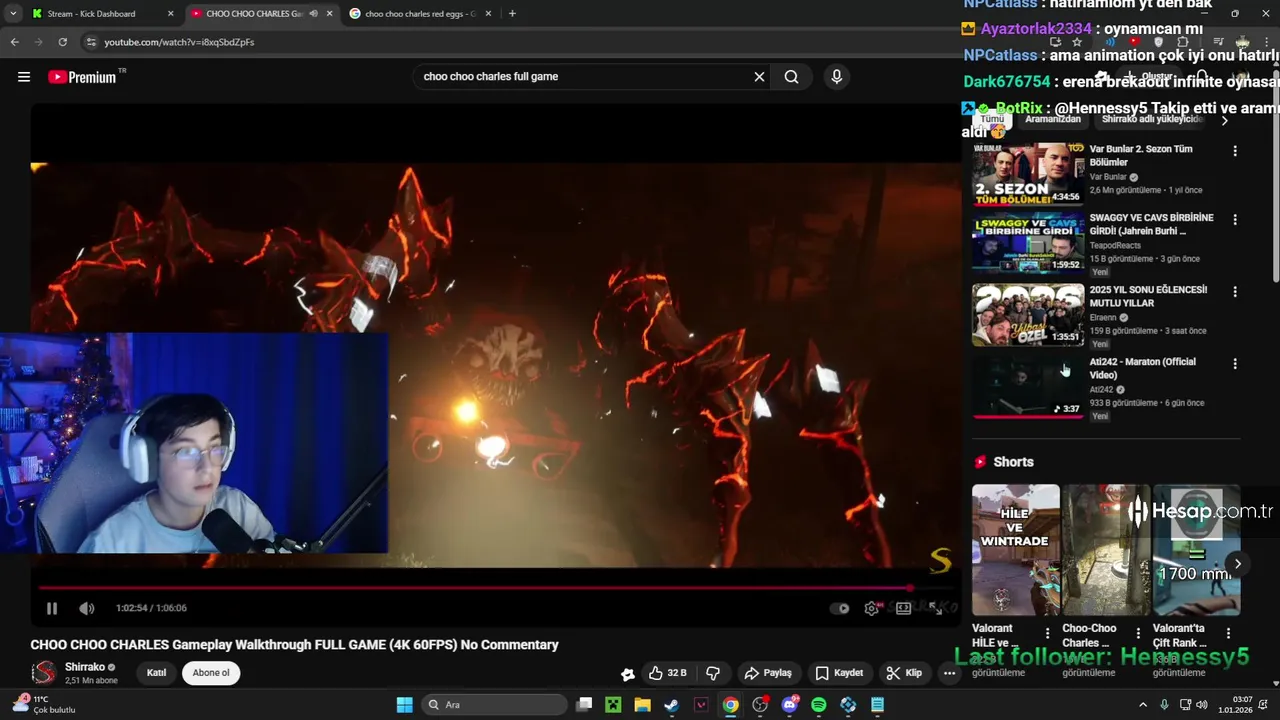Pause the video playback
The image size is (1280, 720).
[52, 608]
